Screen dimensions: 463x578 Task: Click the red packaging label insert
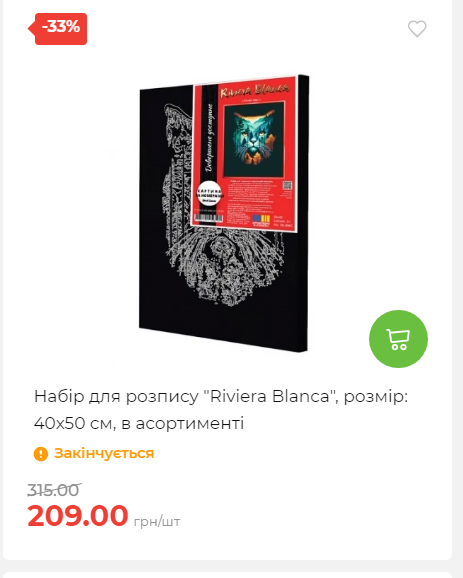point(245,155)
